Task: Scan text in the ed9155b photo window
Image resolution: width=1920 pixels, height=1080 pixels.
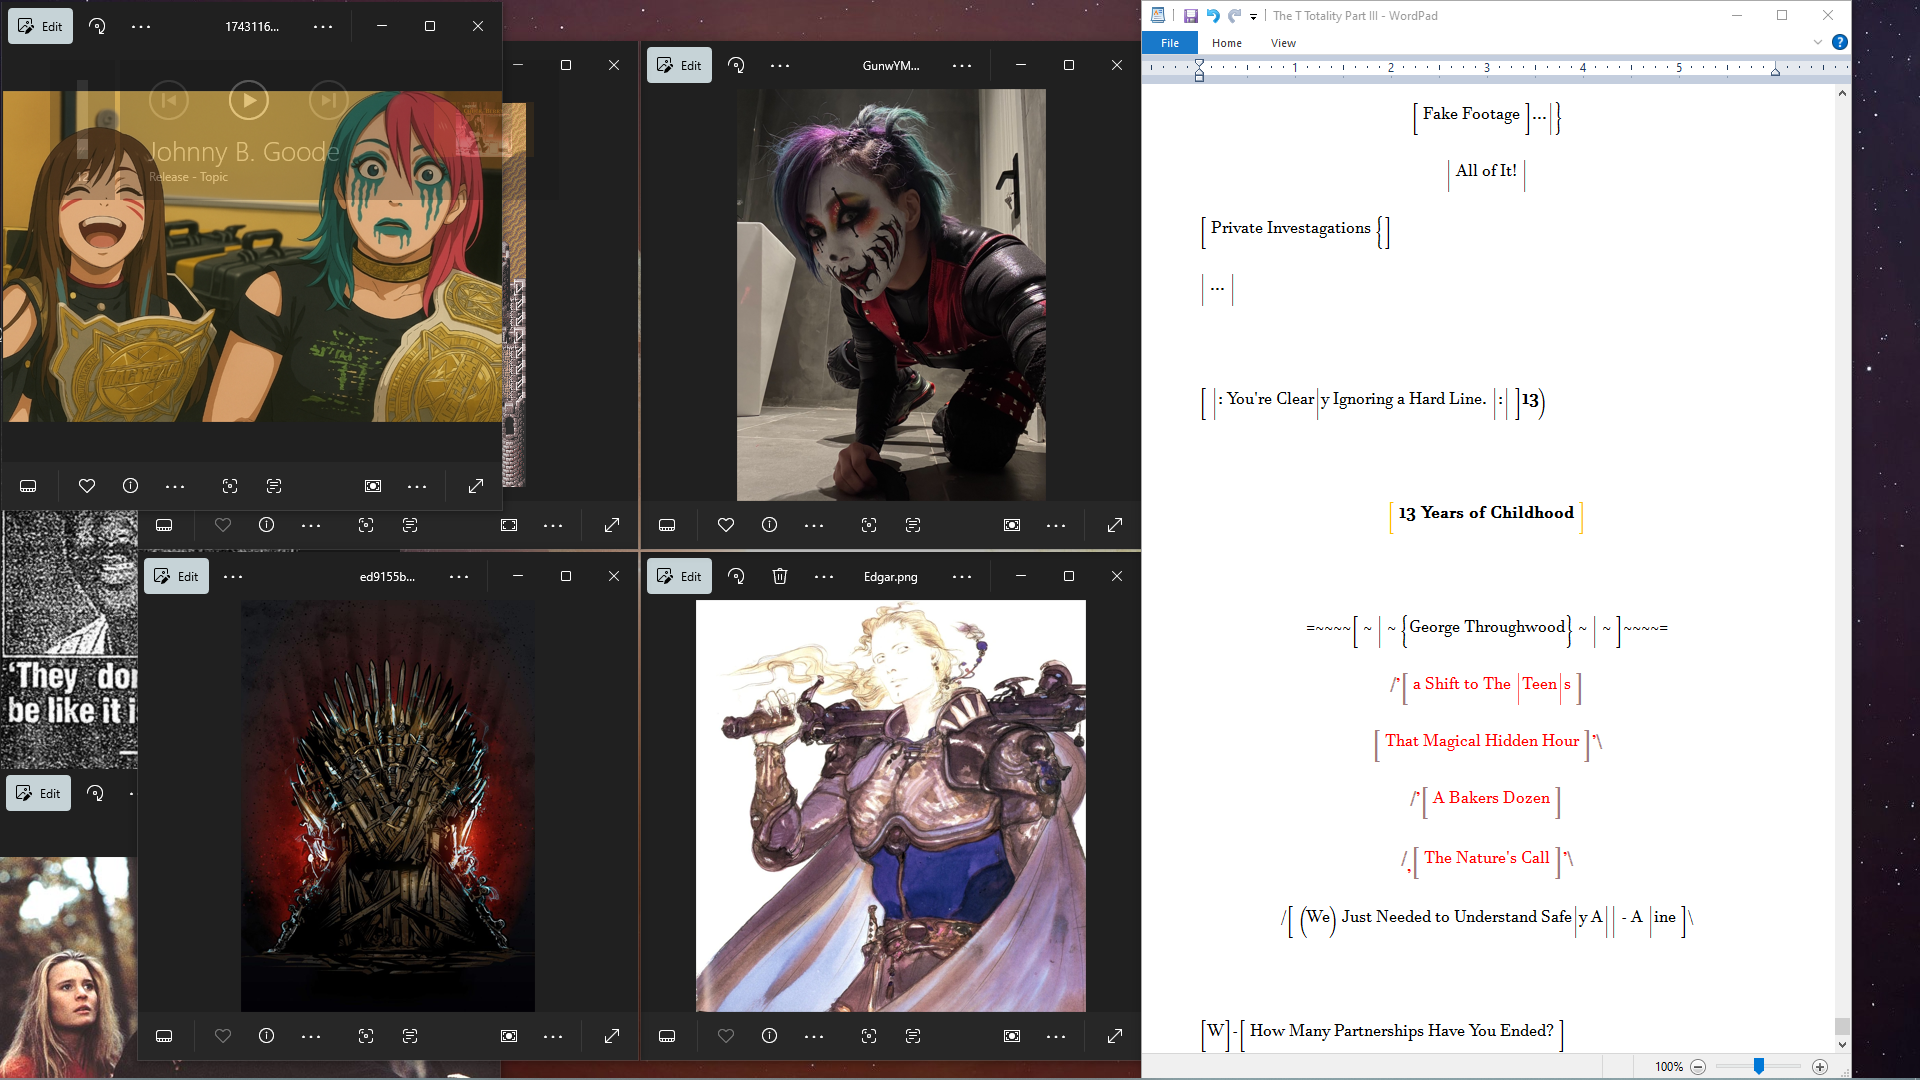Action: click(x=410, y=1036)
